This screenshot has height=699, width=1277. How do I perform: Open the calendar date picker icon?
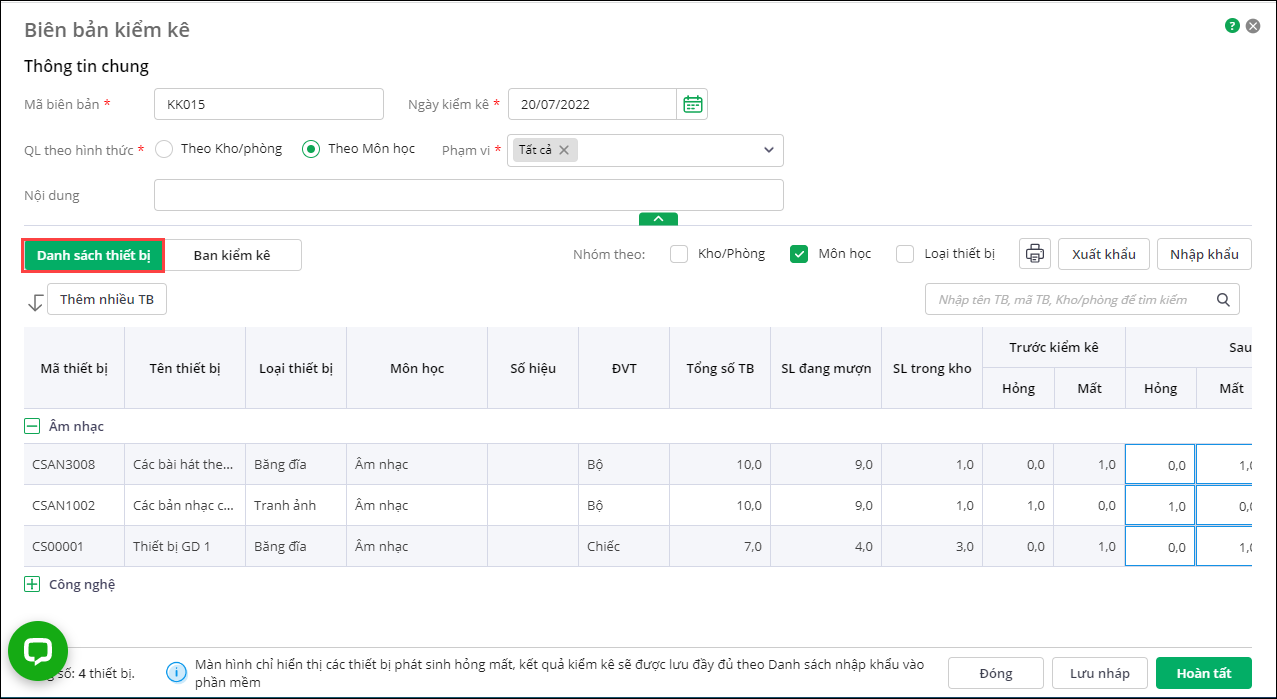692,104
